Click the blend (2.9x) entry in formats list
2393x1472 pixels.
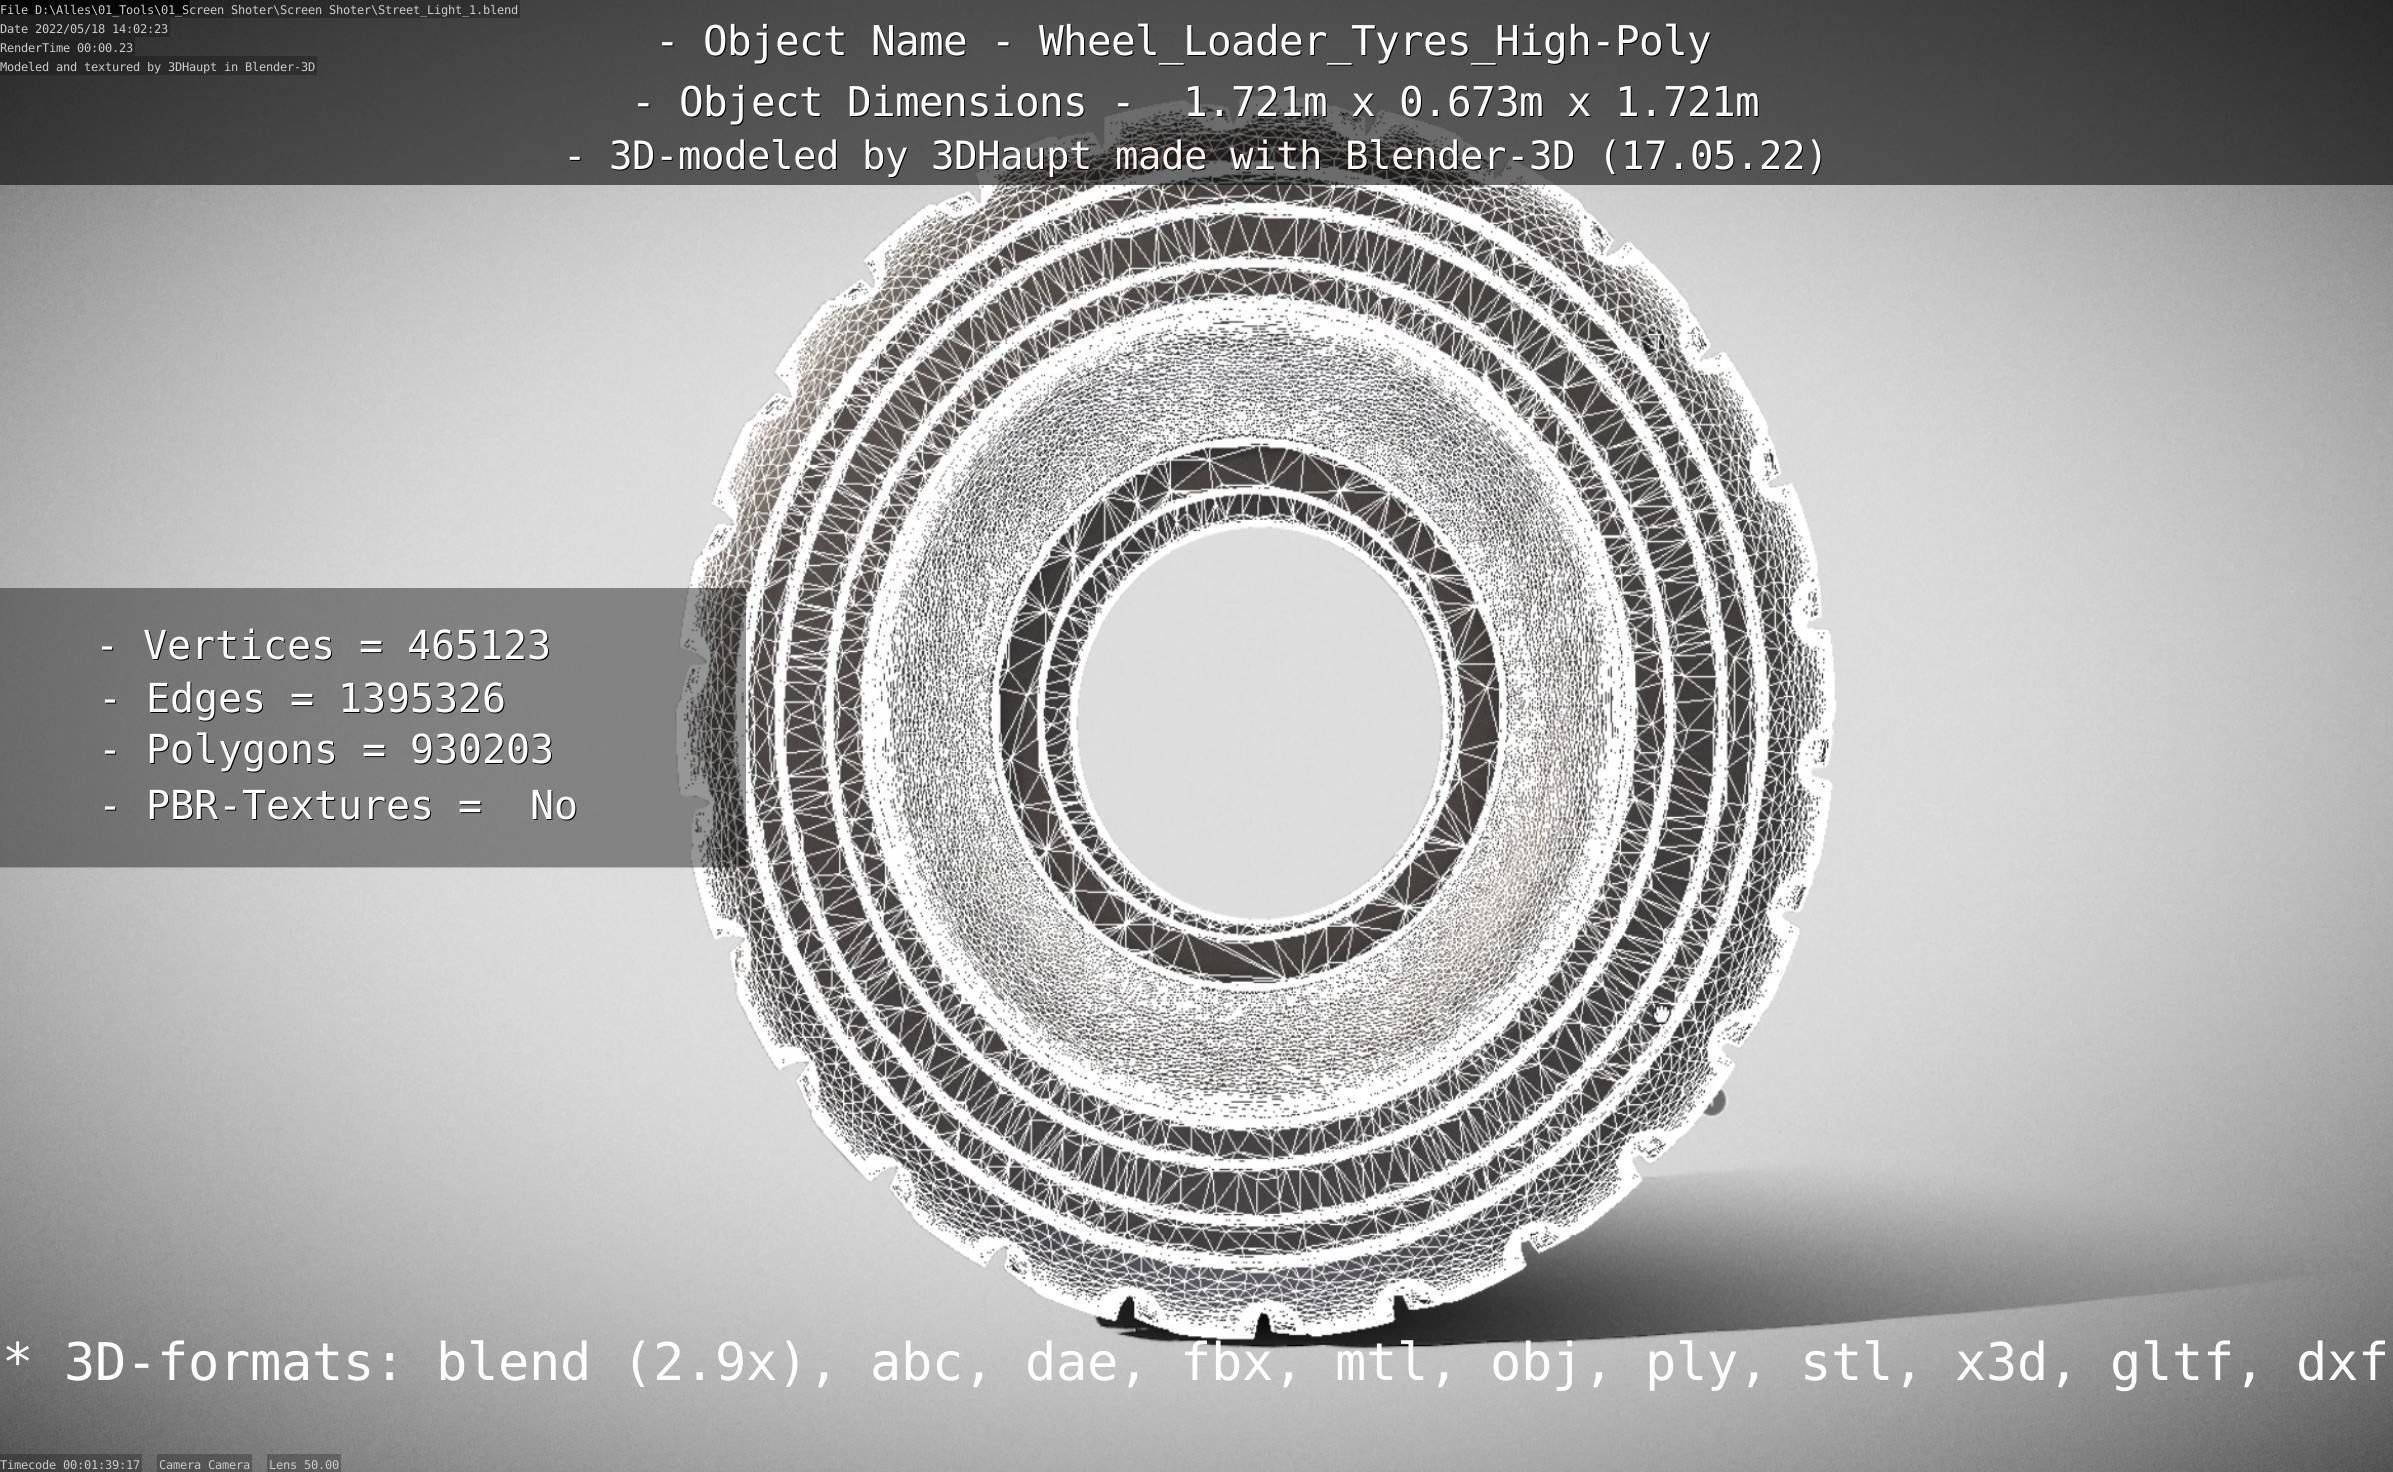tap(620, 1362)
